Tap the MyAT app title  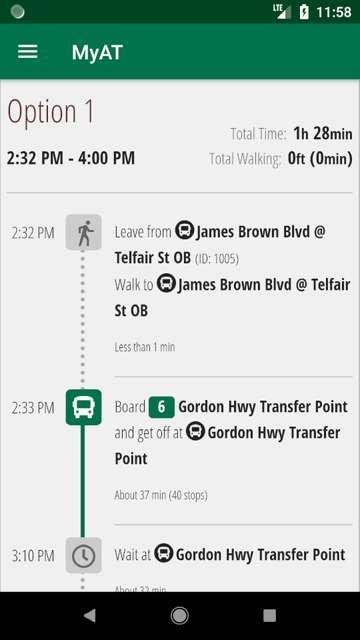97,53
